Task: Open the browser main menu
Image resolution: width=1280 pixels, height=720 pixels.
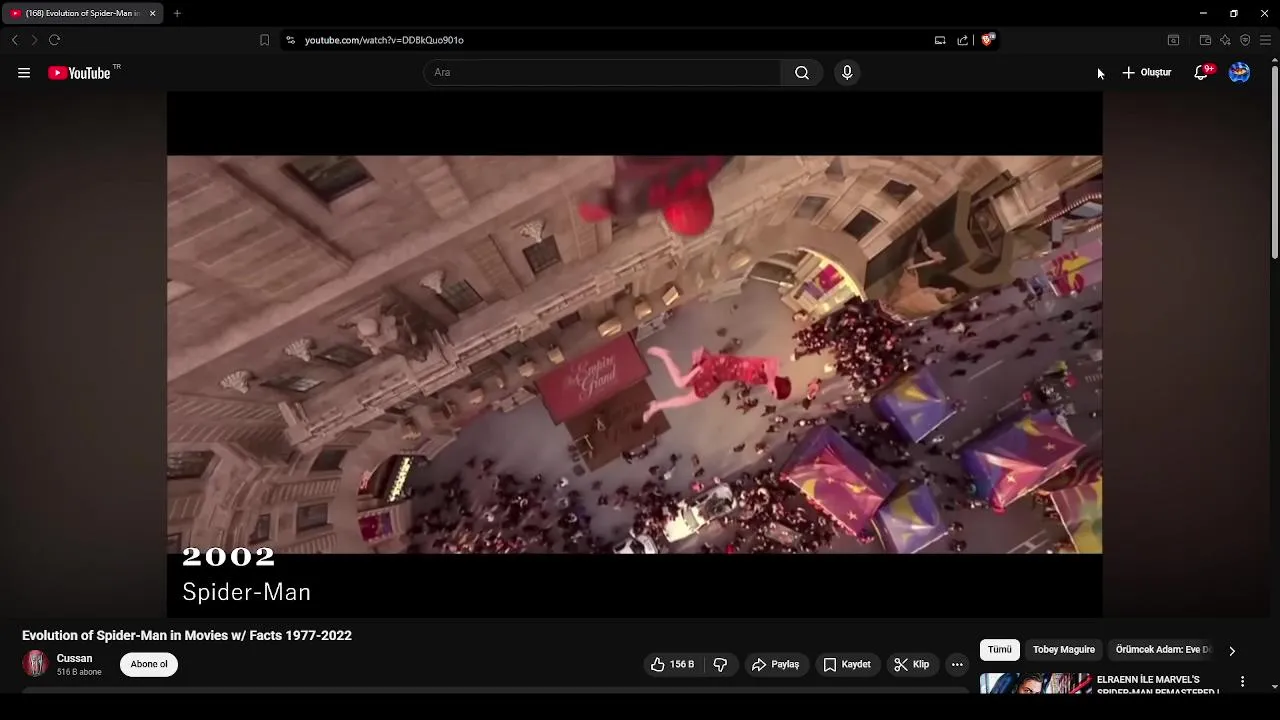Action: point(1265,40)
